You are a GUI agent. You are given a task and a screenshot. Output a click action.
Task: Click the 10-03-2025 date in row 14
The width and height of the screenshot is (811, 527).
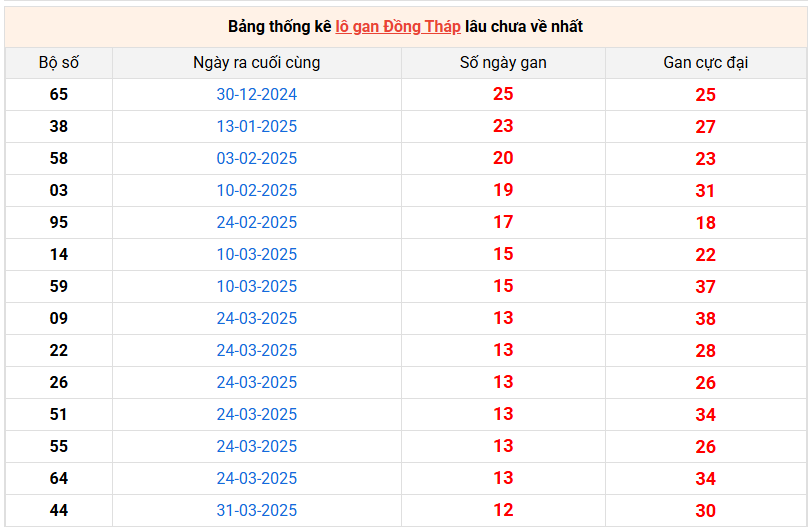(x=257, y=255)
